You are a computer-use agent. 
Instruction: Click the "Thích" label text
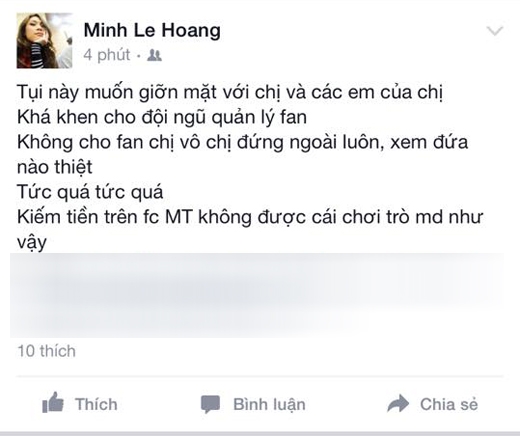(96, 404)
